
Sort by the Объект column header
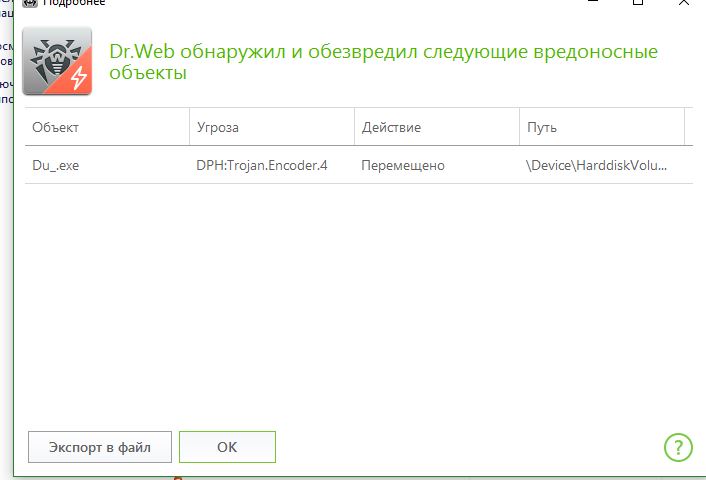107,127
